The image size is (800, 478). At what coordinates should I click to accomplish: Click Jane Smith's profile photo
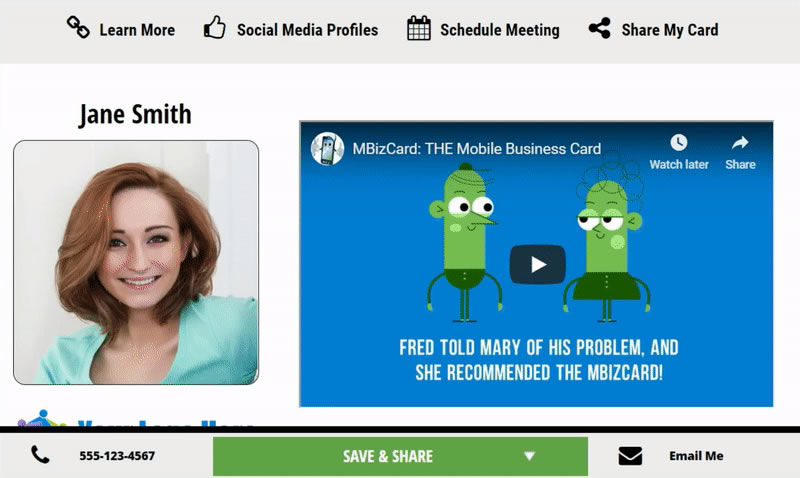coord(136,262)
